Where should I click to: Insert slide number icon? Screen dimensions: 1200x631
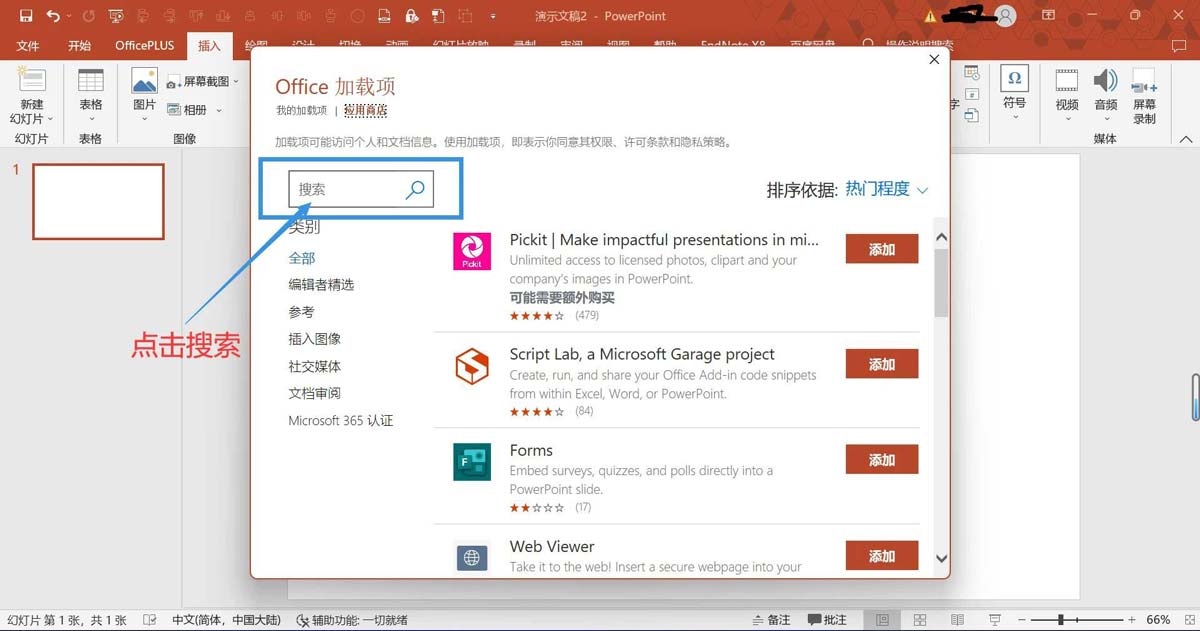[971, 95]
